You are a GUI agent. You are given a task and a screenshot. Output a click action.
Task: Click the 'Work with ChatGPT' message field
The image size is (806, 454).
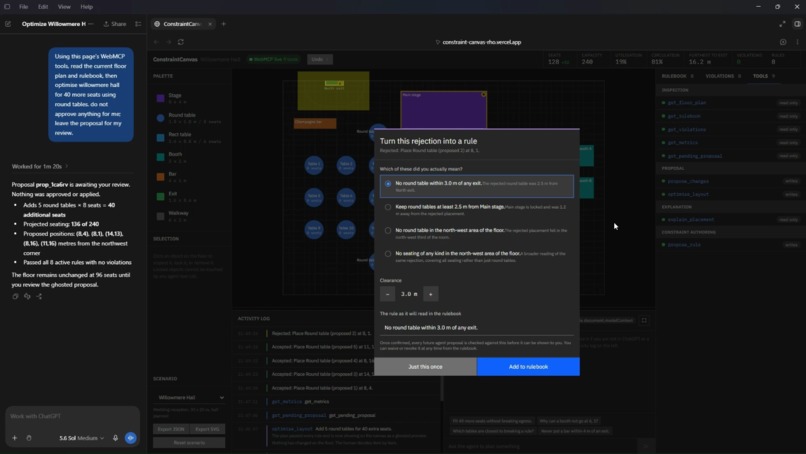[72, 416]
